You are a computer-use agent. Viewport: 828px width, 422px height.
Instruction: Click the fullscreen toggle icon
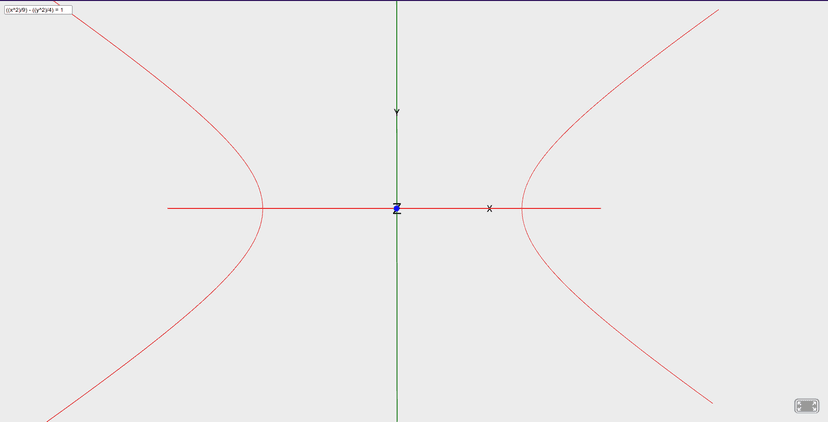(x=806, y=405)
